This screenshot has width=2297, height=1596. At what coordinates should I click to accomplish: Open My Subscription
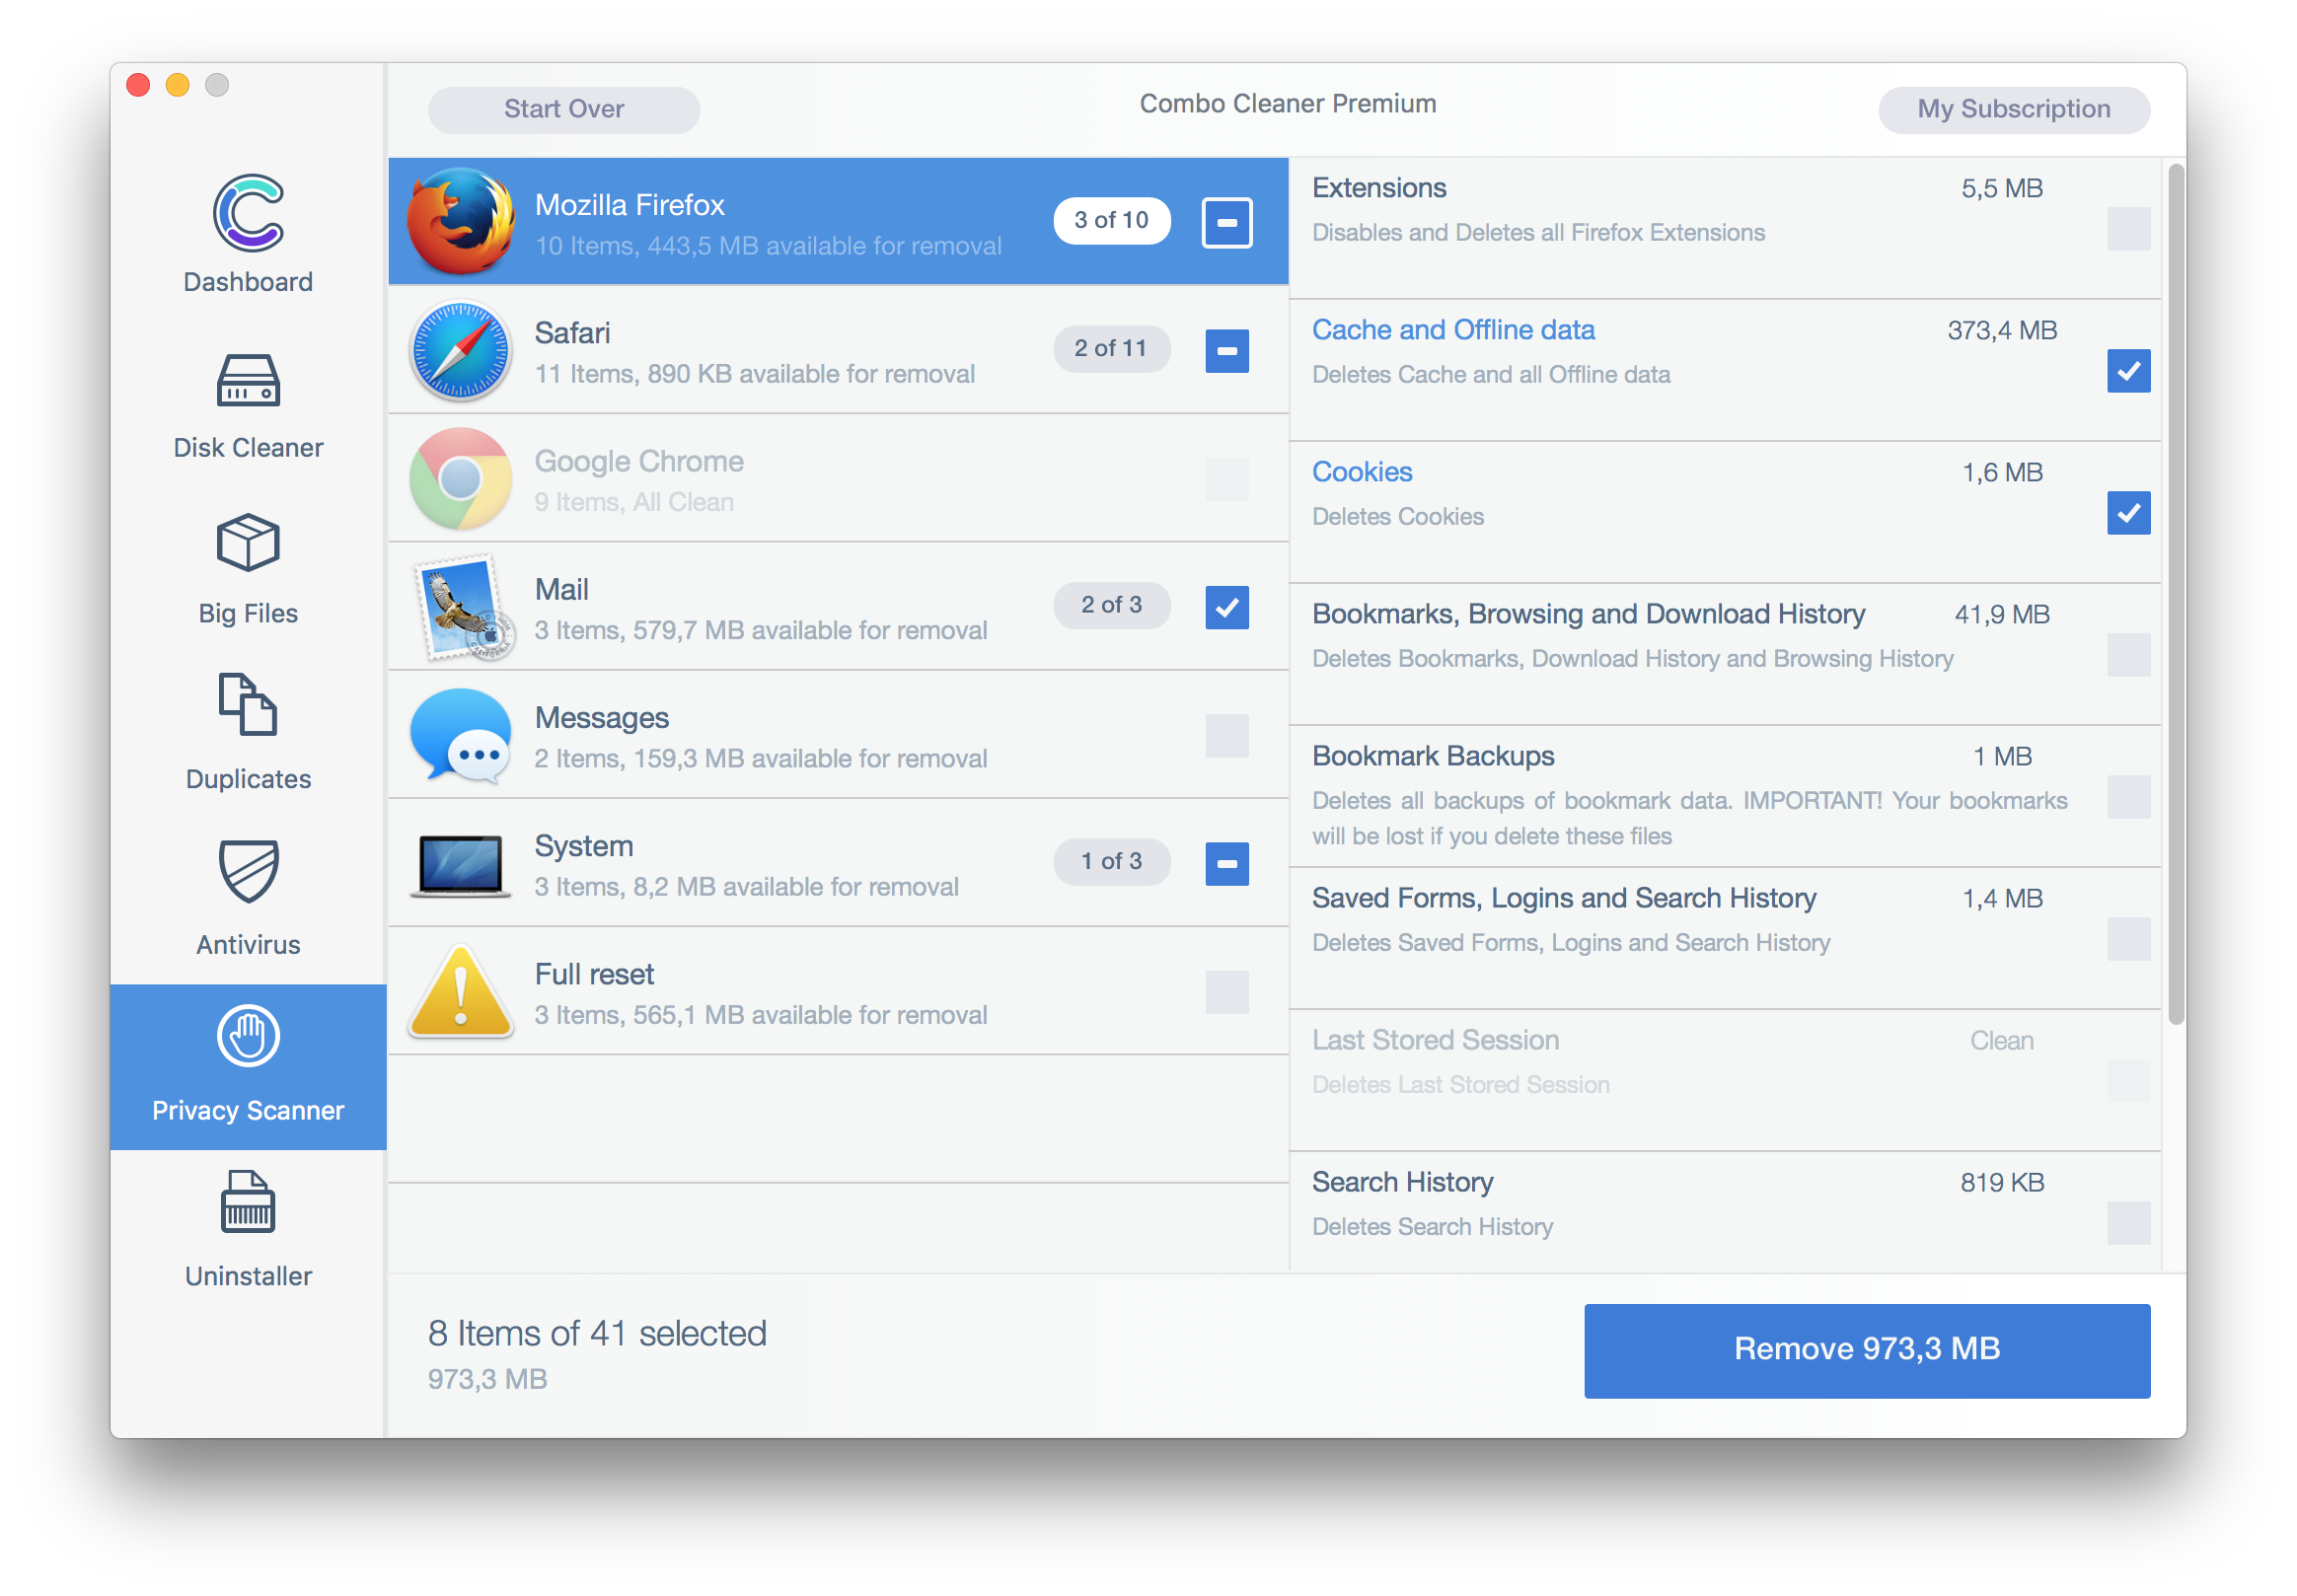[x=2014, y=109]
